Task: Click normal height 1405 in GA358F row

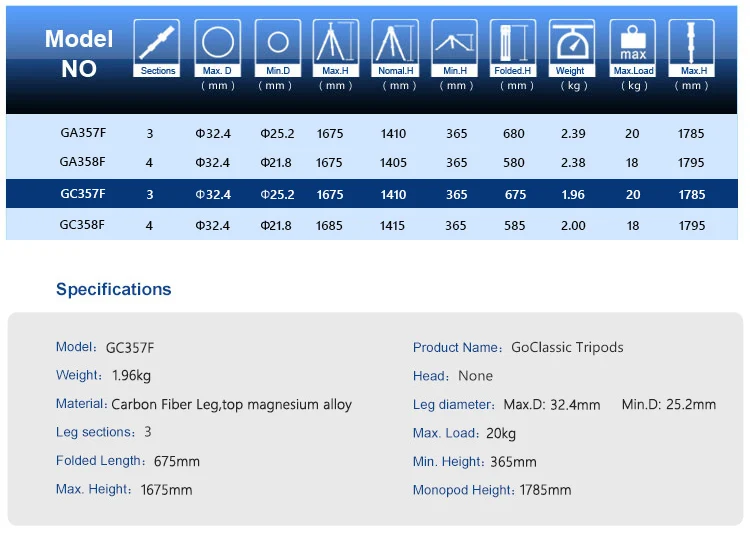Action: point(393,163)
